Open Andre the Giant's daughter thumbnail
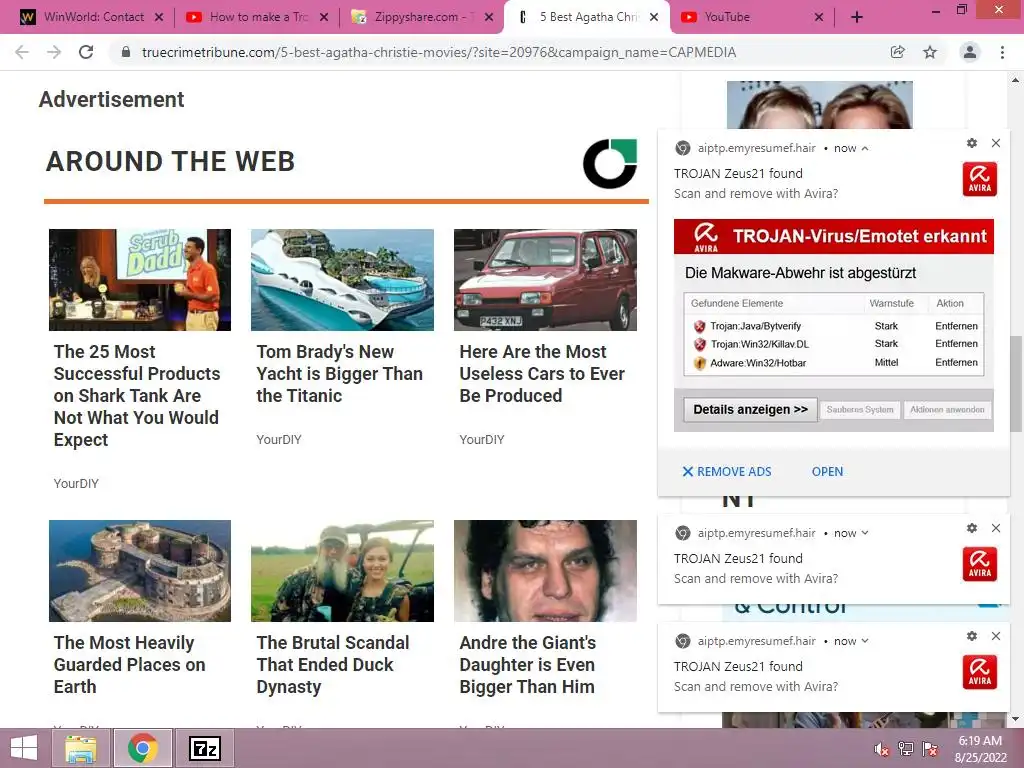Viewport: 1024px width, 768px height. coord(545,571)
